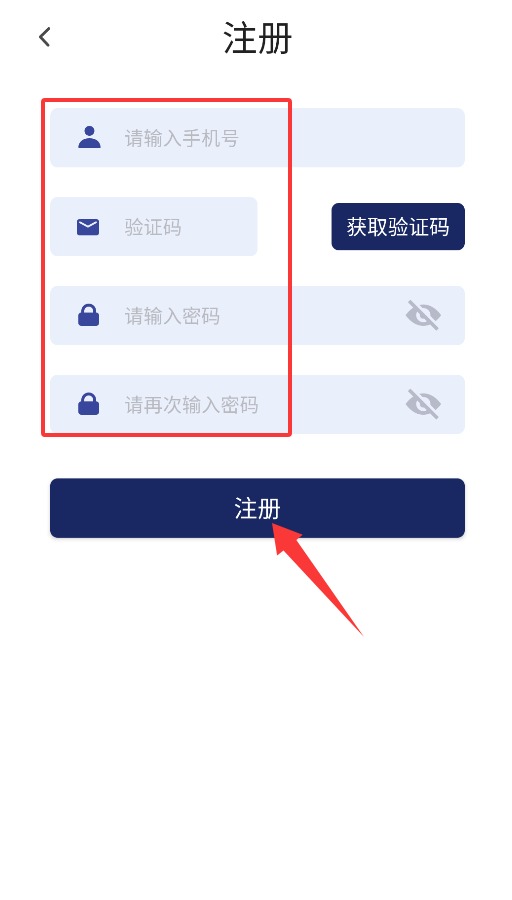Click the lock icon beside 请再次输入密码
This screenshot has width=512, height=900.
click(x=88, y=404)
